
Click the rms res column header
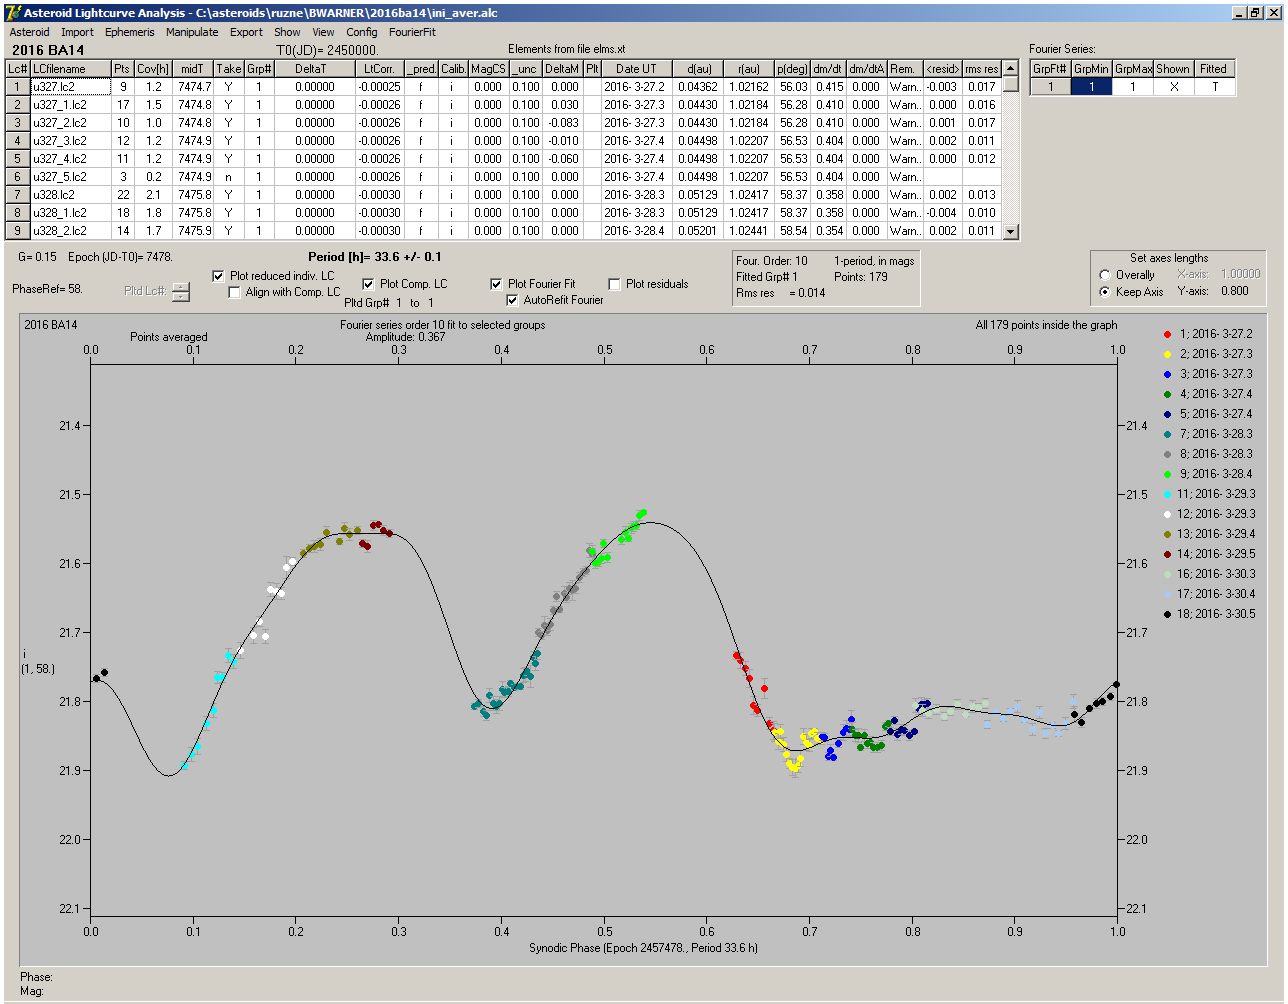[982, 69]
